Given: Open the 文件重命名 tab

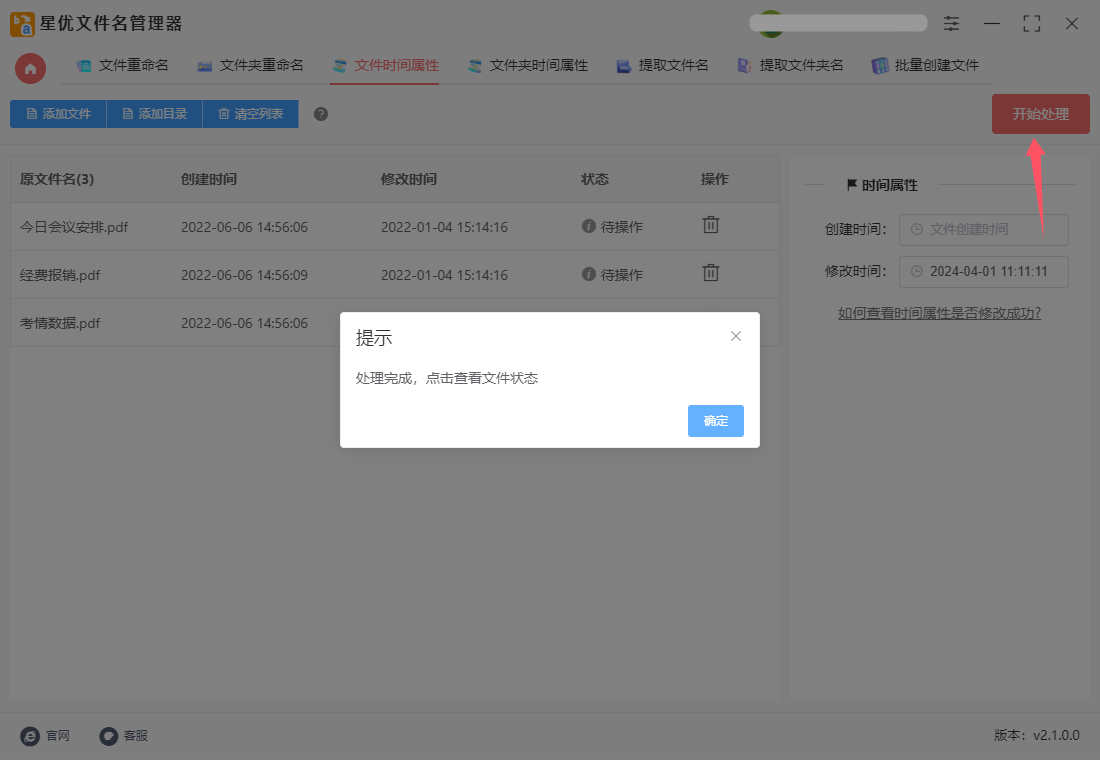Looking at the screenshot, I should [123, 65].
